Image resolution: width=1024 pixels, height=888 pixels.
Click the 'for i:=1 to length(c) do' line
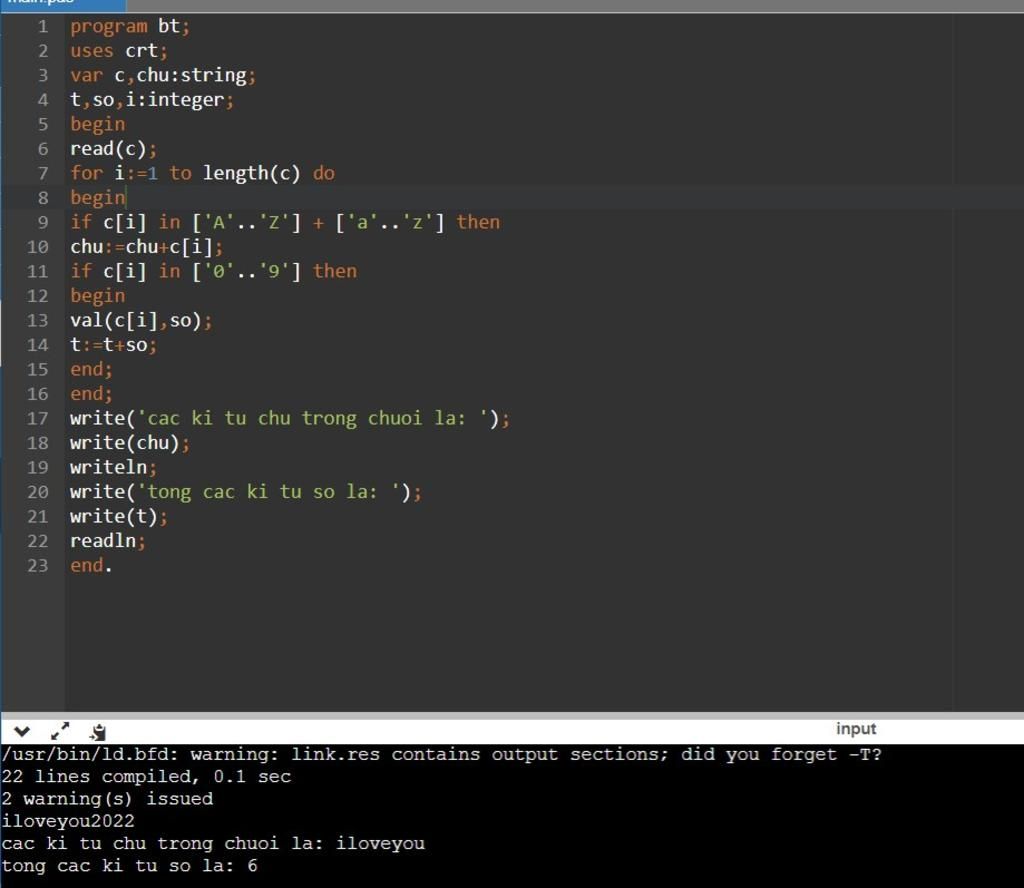point(202,174)
